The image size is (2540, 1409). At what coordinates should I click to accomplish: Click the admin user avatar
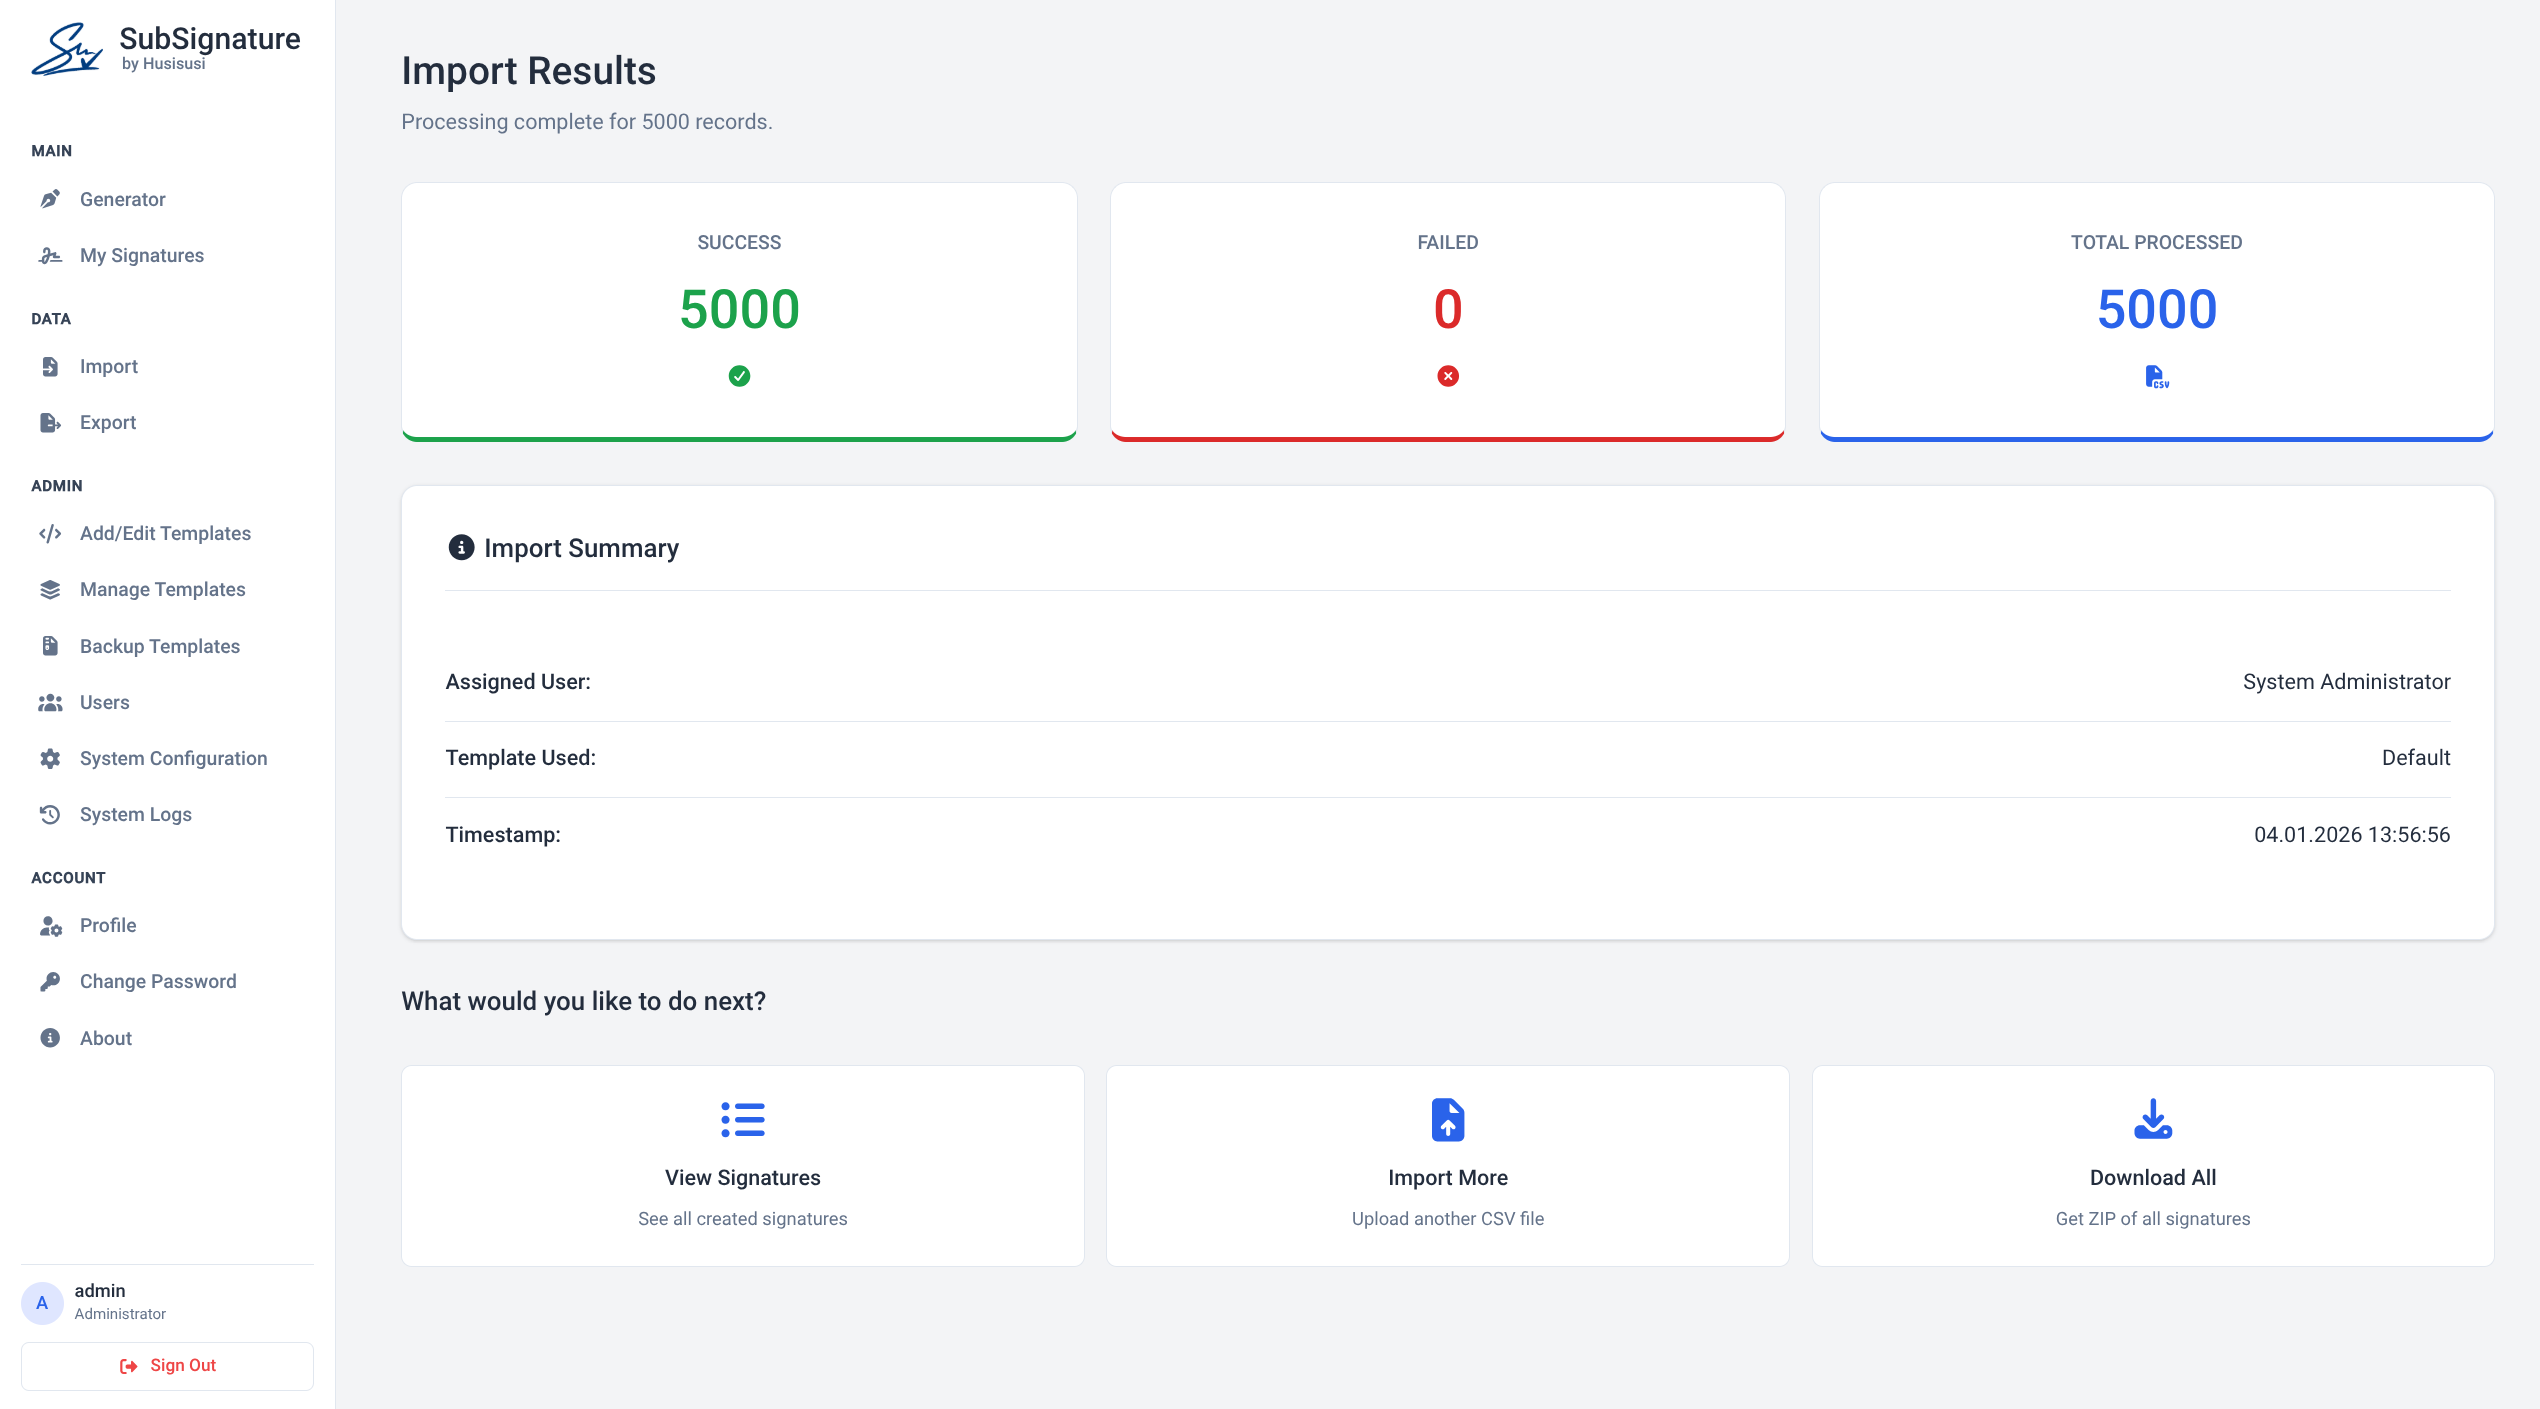pos(42,1303)
